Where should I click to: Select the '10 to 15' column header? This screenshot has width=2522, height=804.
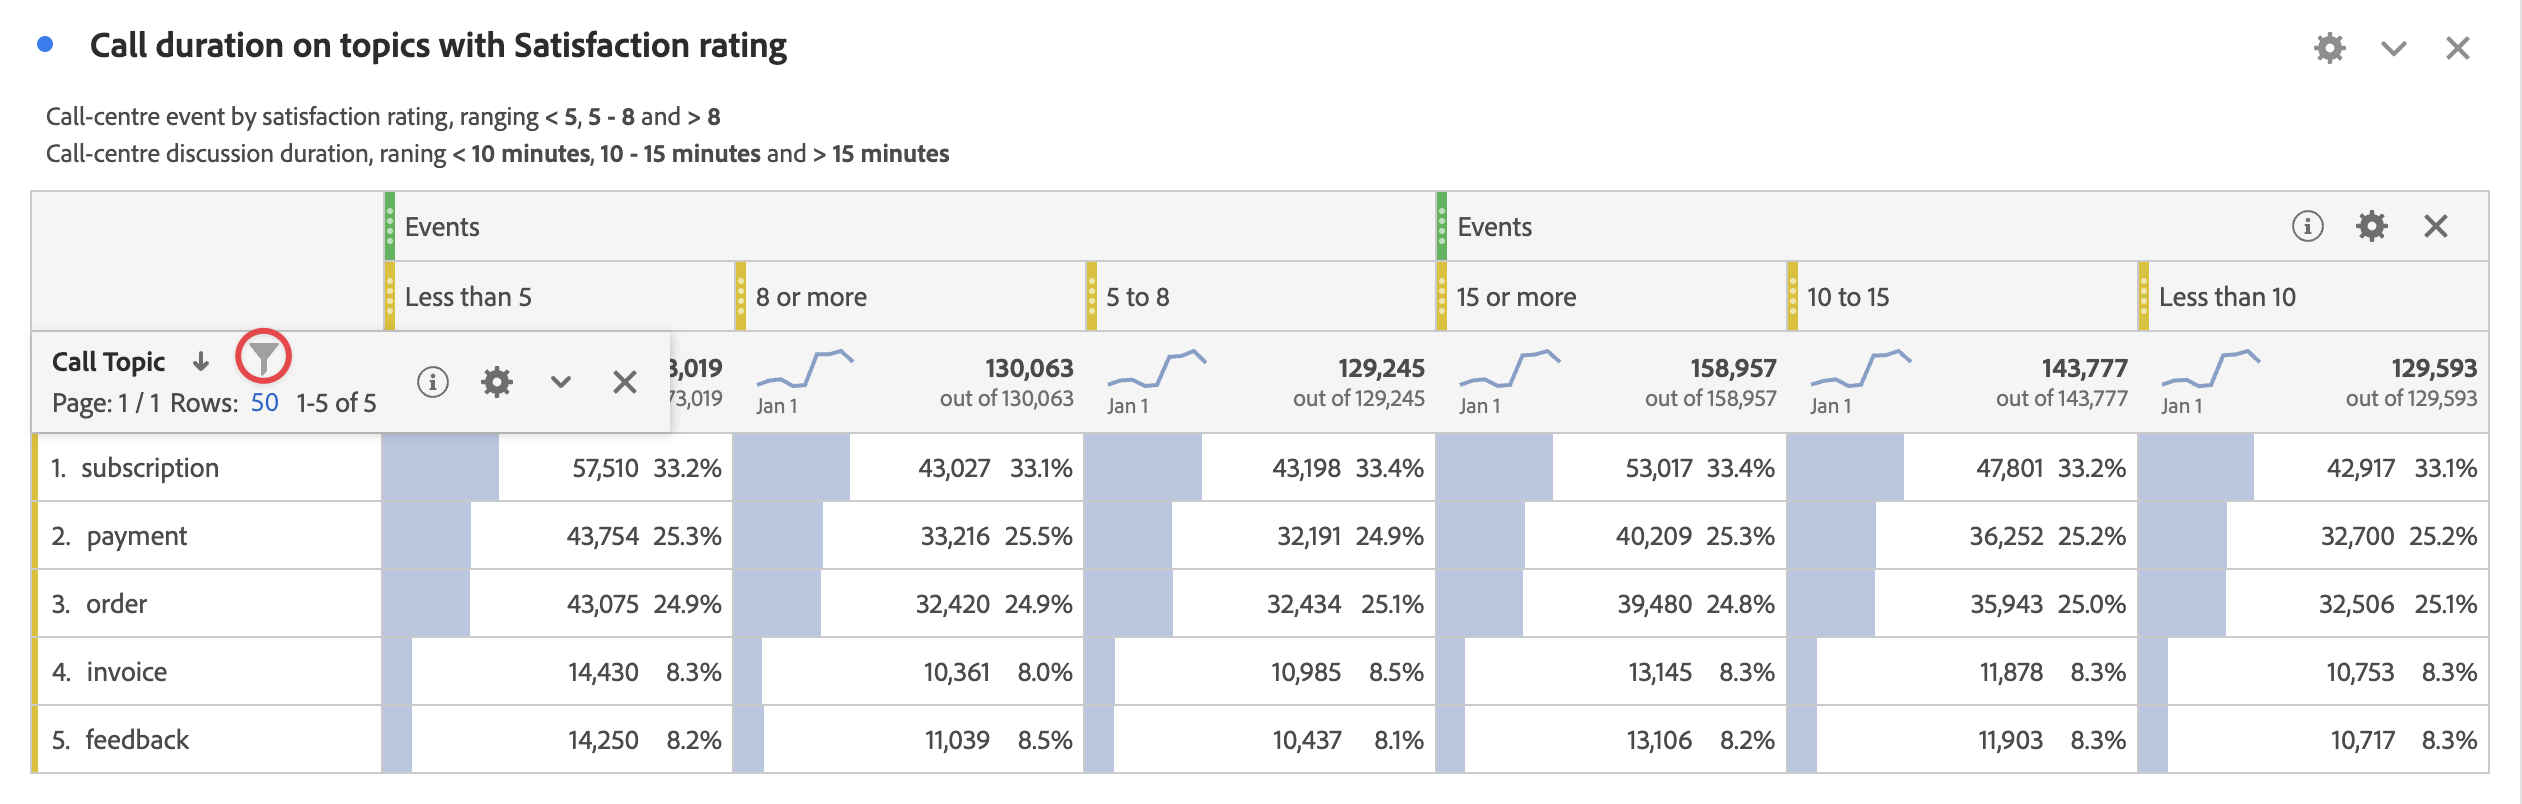click(x=1848, y=297)
